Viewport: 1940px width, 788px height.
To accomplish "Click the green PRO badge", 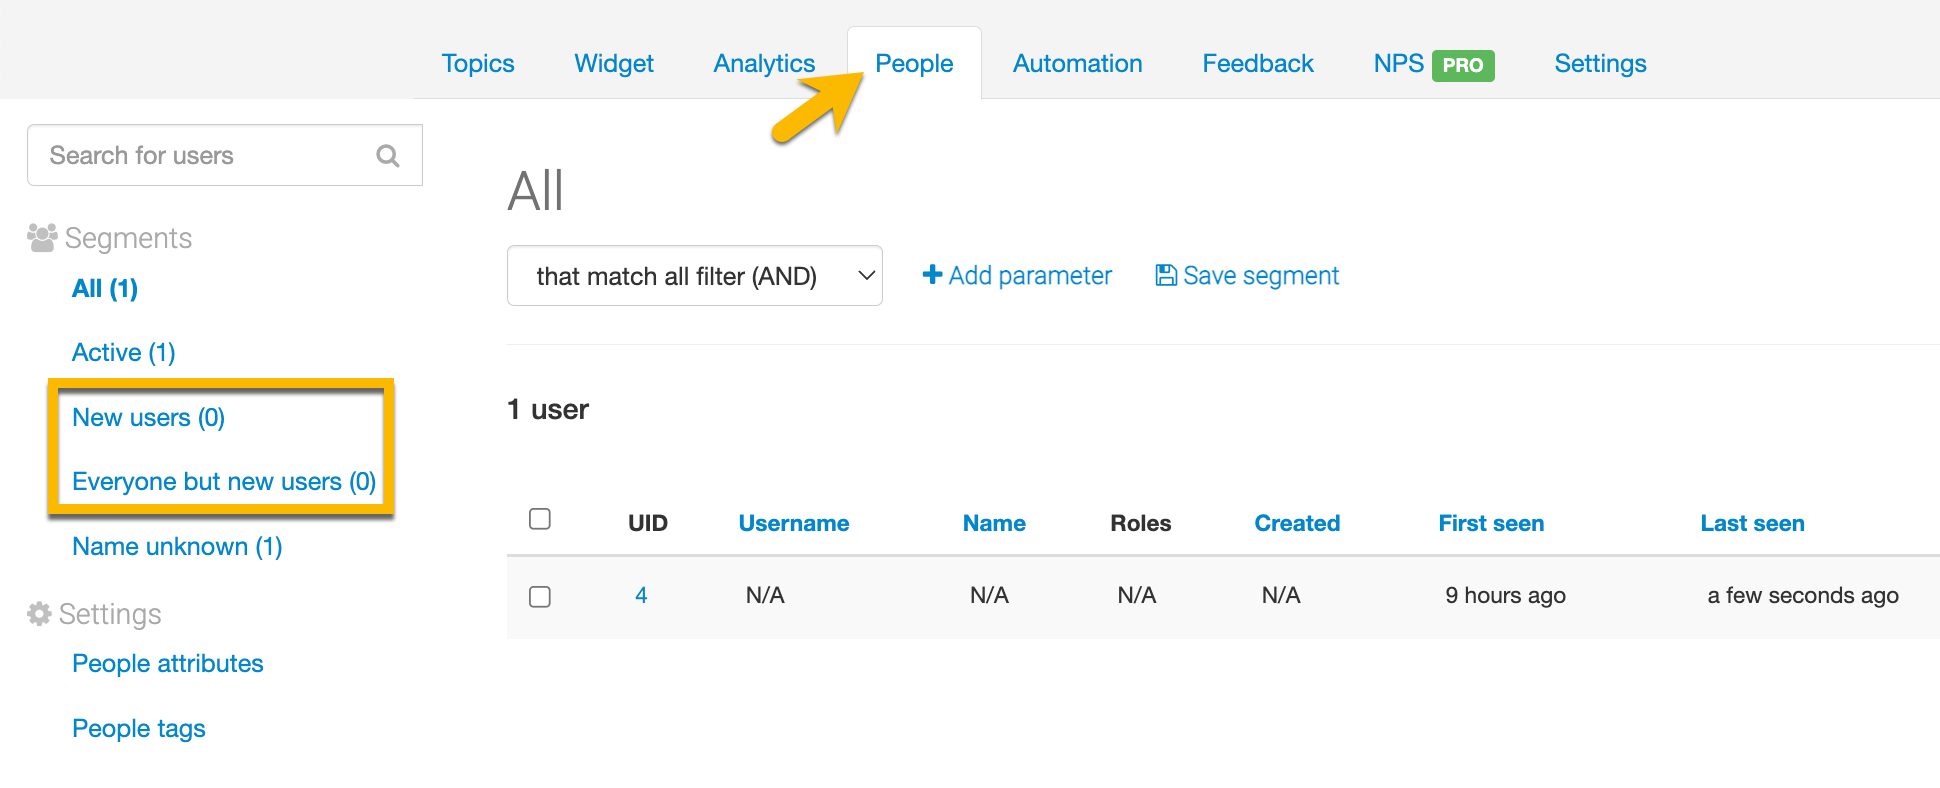I will (x=1462, y=65).
